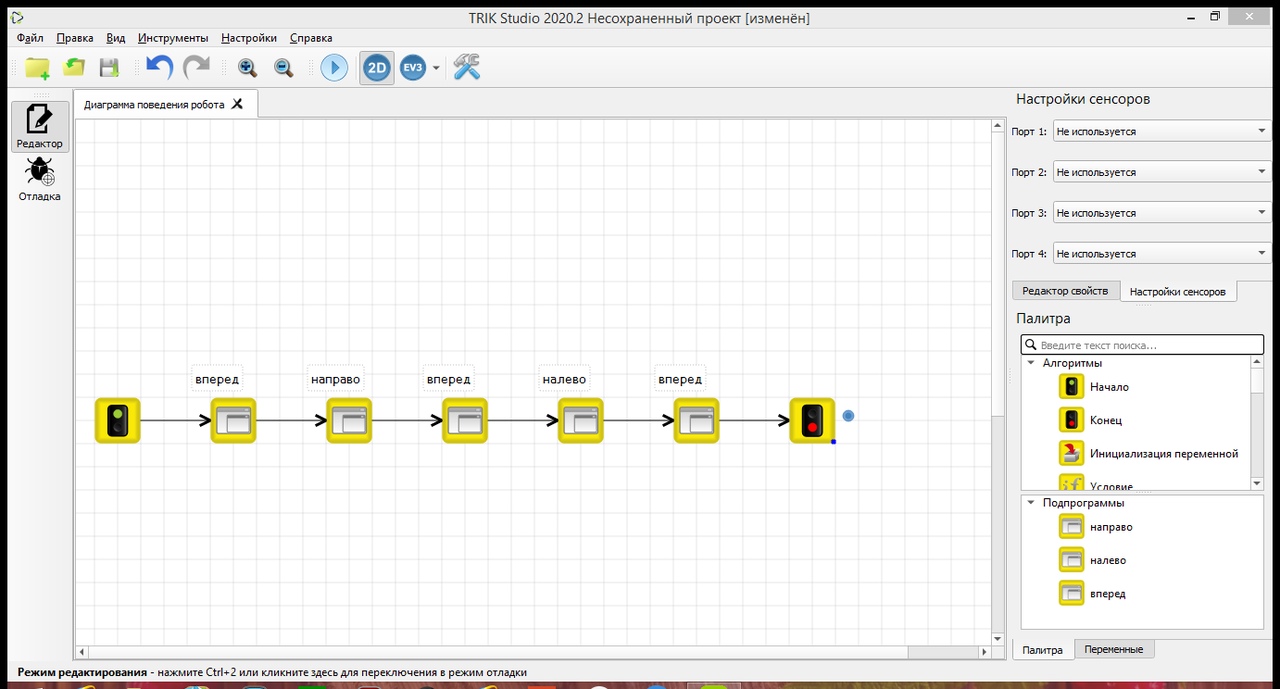
Task: Switch to the Переменные tab
Action: click(1113, 649)
